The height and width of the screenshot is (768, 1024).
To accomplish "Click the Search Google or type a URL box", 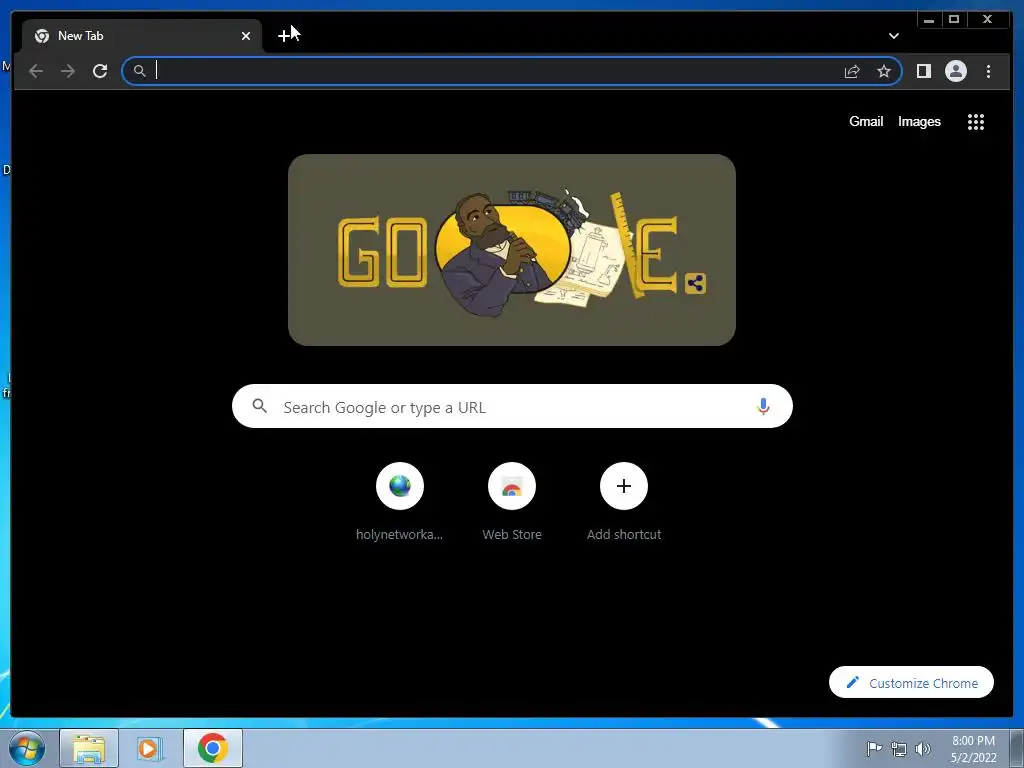I will point(512,406).
